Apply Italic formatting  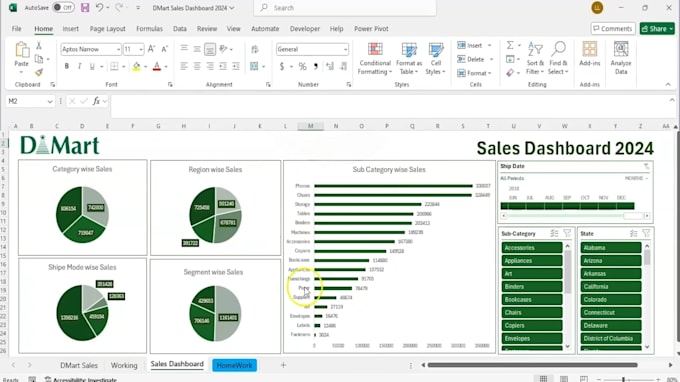coord(79,66)
